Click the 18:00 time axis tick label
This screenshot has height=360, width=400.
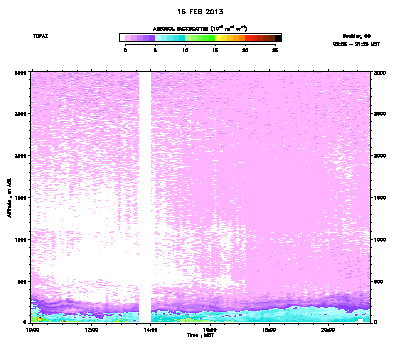click(269, 330)
